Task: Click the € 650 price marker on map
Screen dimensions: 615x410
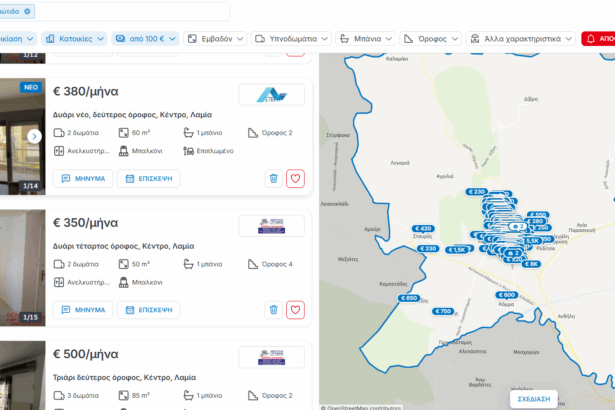Action: click(410, 298)
